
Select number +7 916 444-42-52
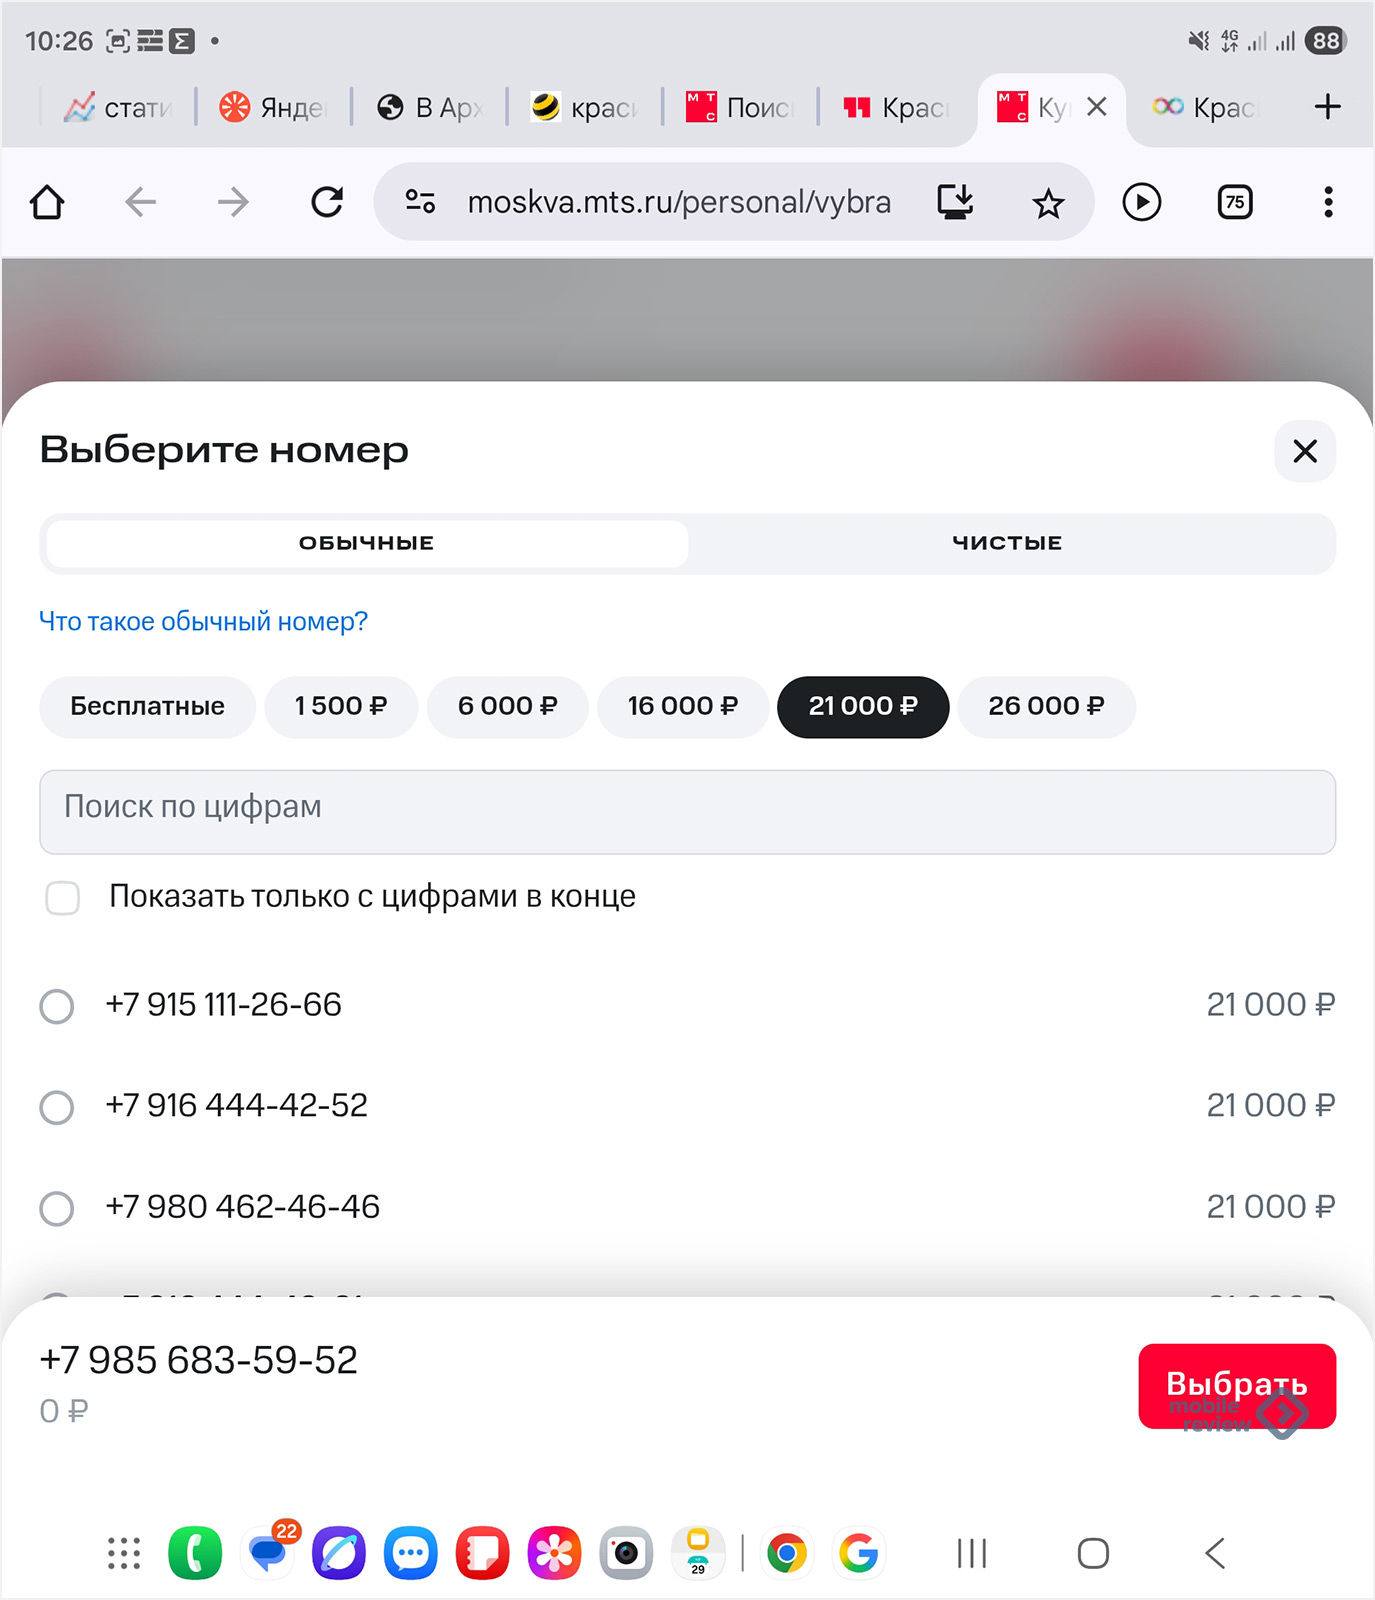click(x=57, y=1107)
